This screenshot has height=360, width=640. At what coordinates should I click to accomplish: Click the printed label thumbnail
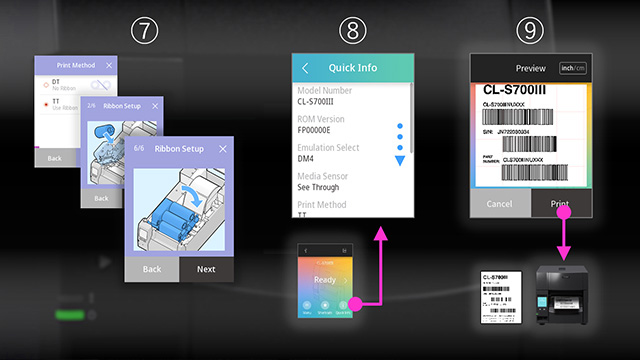click(501, 298)
